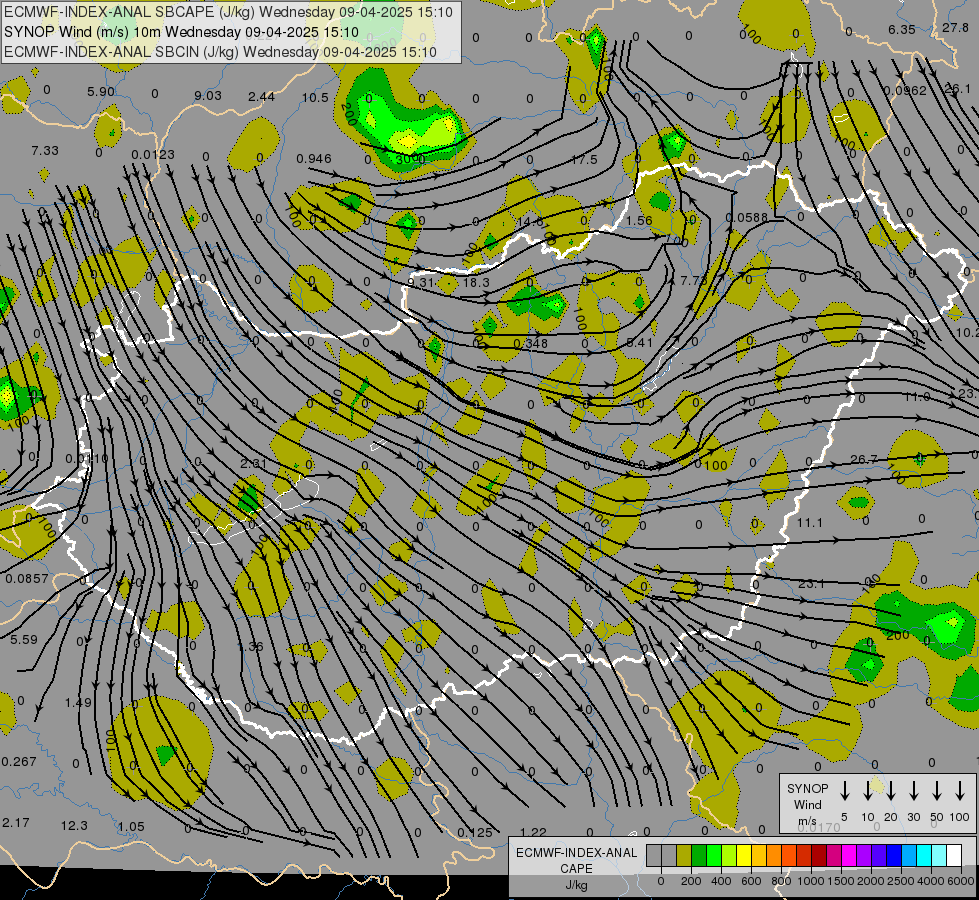Select the pure yellow CAPE legend swatch
The width and height of the screenshot is (979, 900).
pos(744,856)
